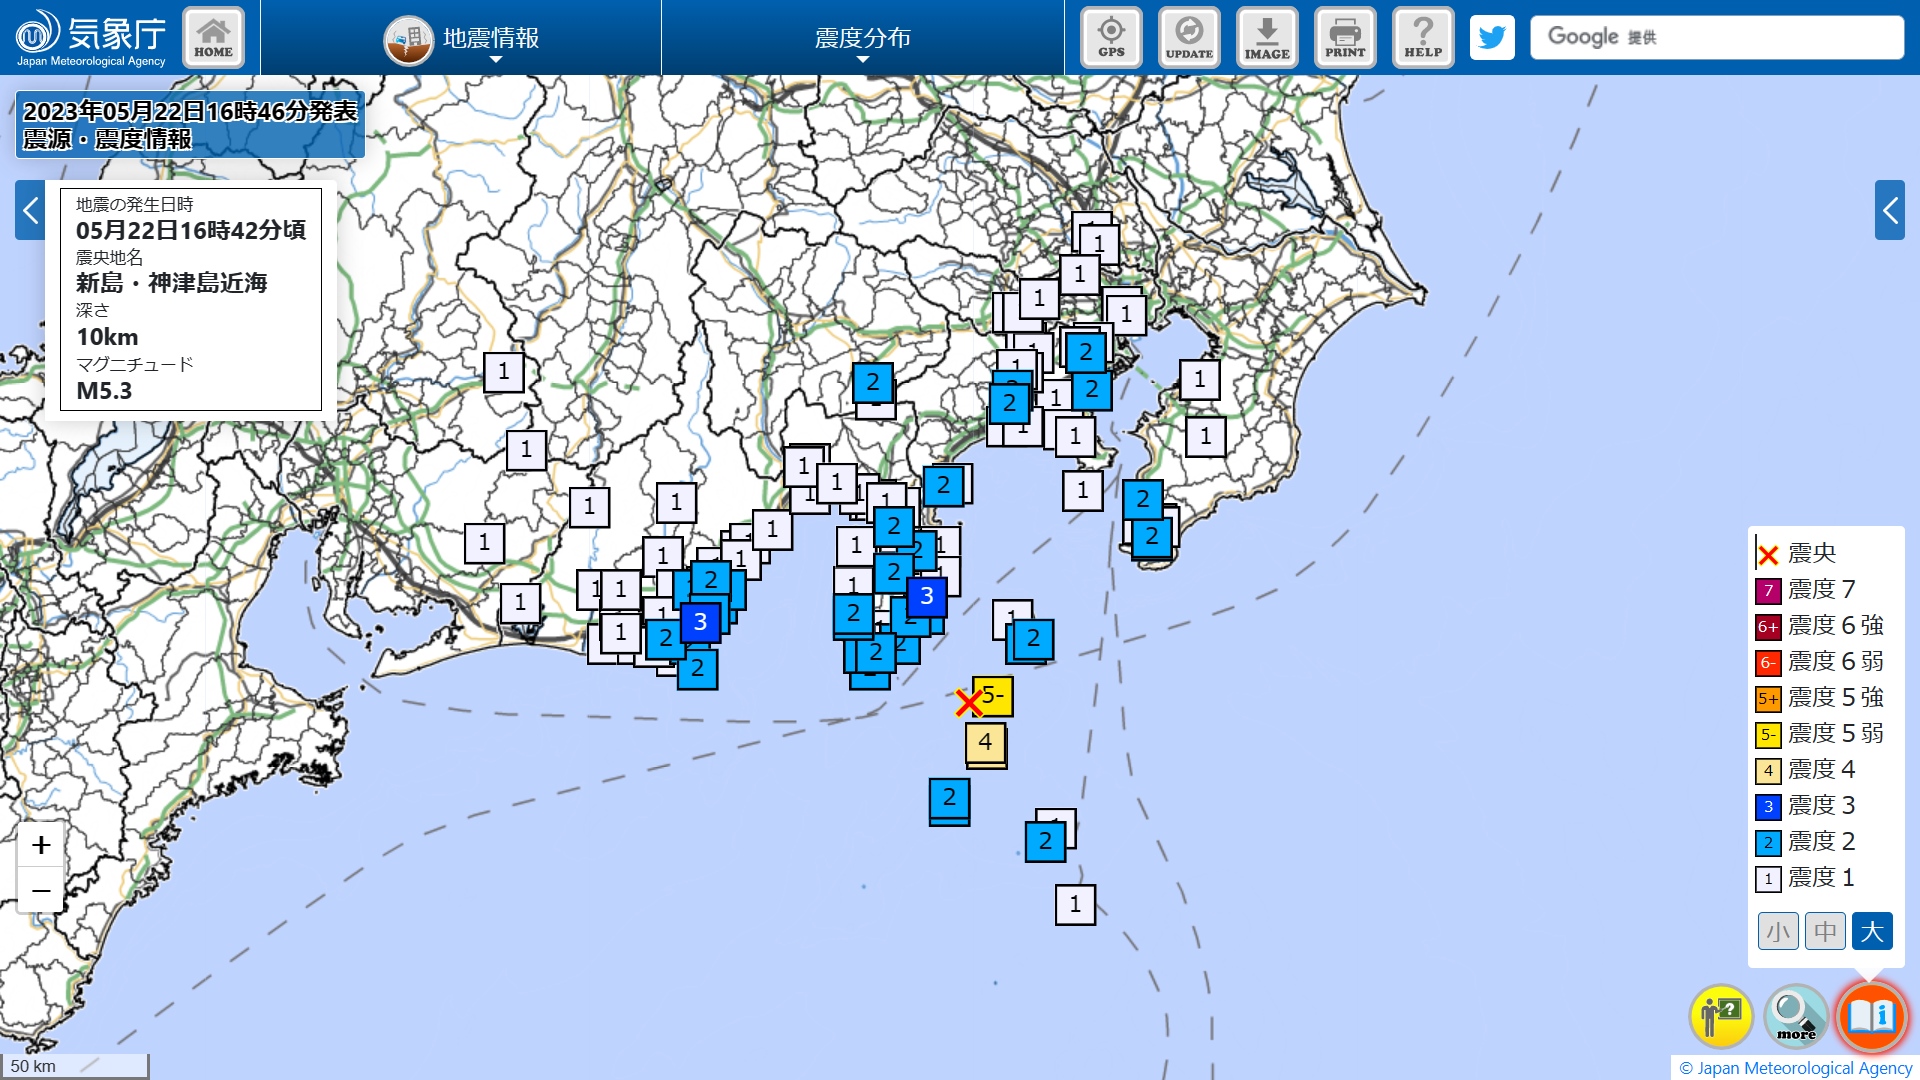Screen dimensions: 1920x1080
Task: Click the HOME icon button
Action: click(x=213, y=38)
